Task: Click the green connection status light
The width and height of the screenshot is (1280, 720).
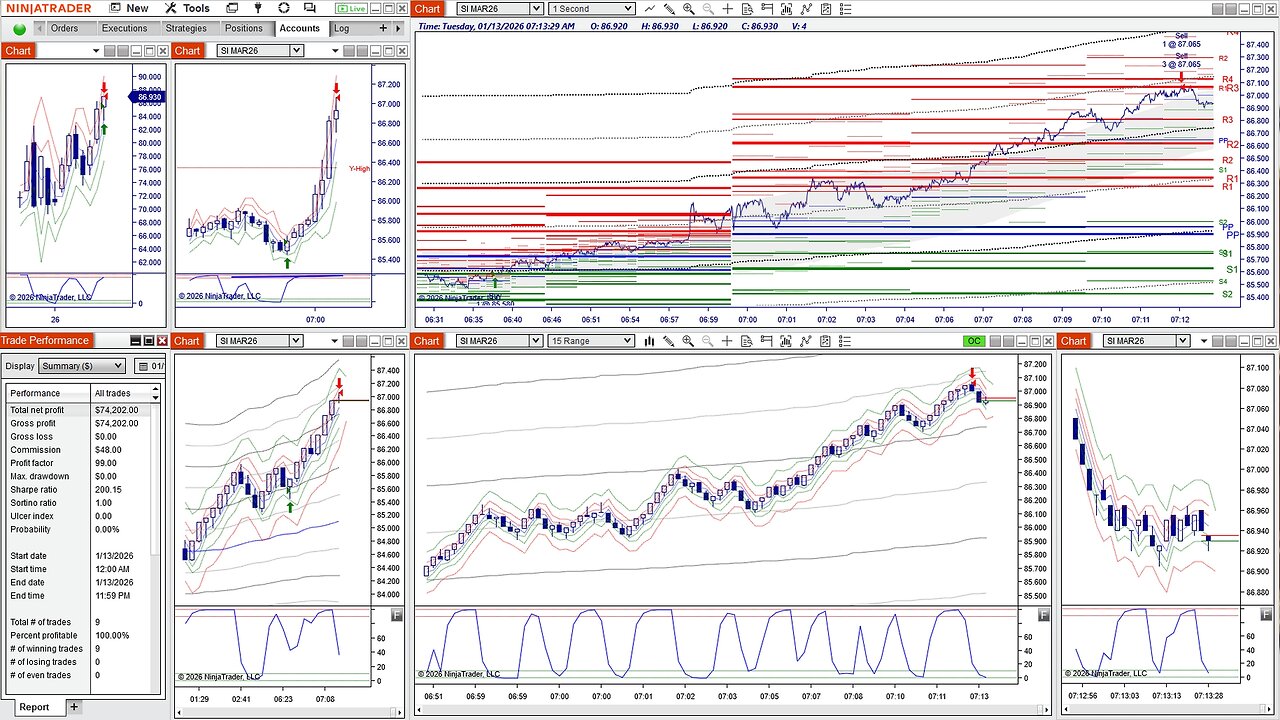Action: point(20,29)
